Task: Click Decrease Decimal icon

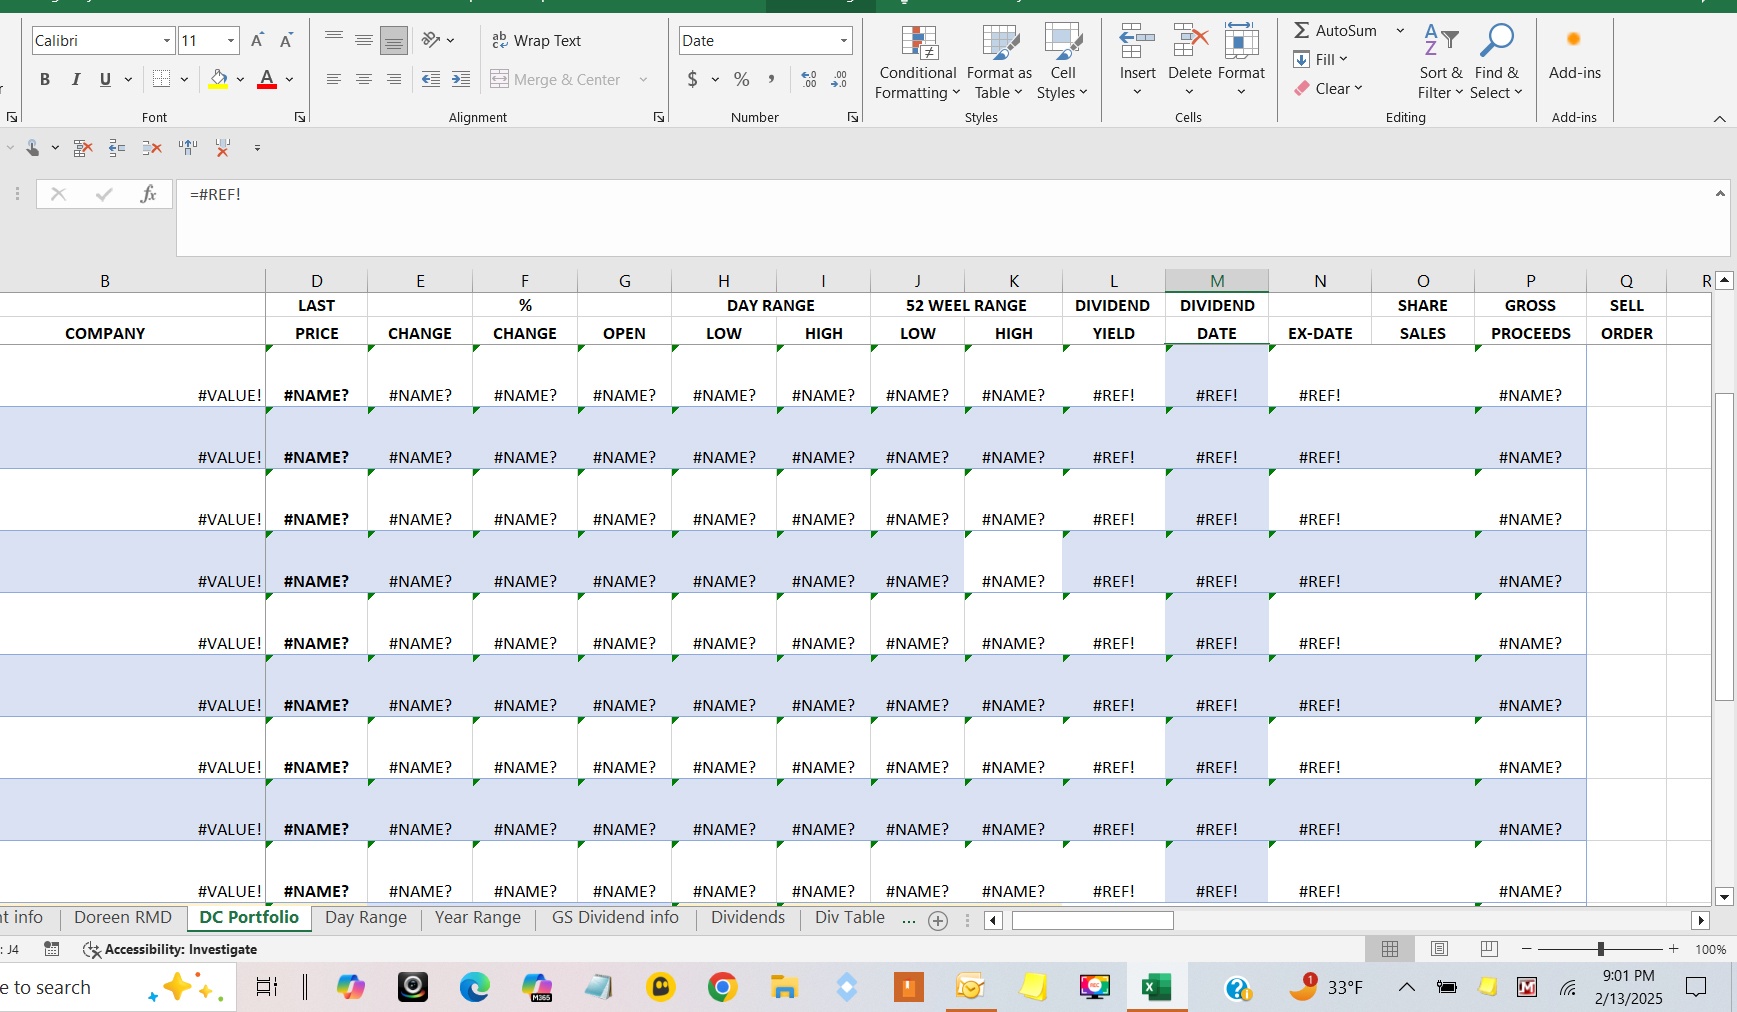Action: pos(839,80)
